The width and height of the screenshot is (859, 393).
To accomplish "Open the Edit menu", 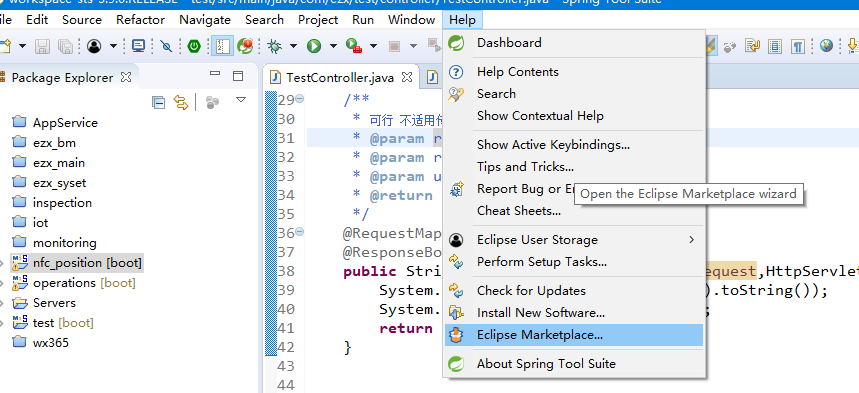I will pyautogui.click(x=37, y=20).
